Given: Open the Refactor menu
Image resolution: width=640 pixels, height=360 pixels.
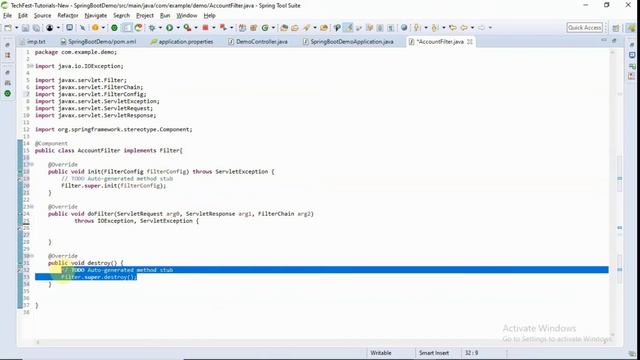Looking at the screenshot, I should [68, 16].
